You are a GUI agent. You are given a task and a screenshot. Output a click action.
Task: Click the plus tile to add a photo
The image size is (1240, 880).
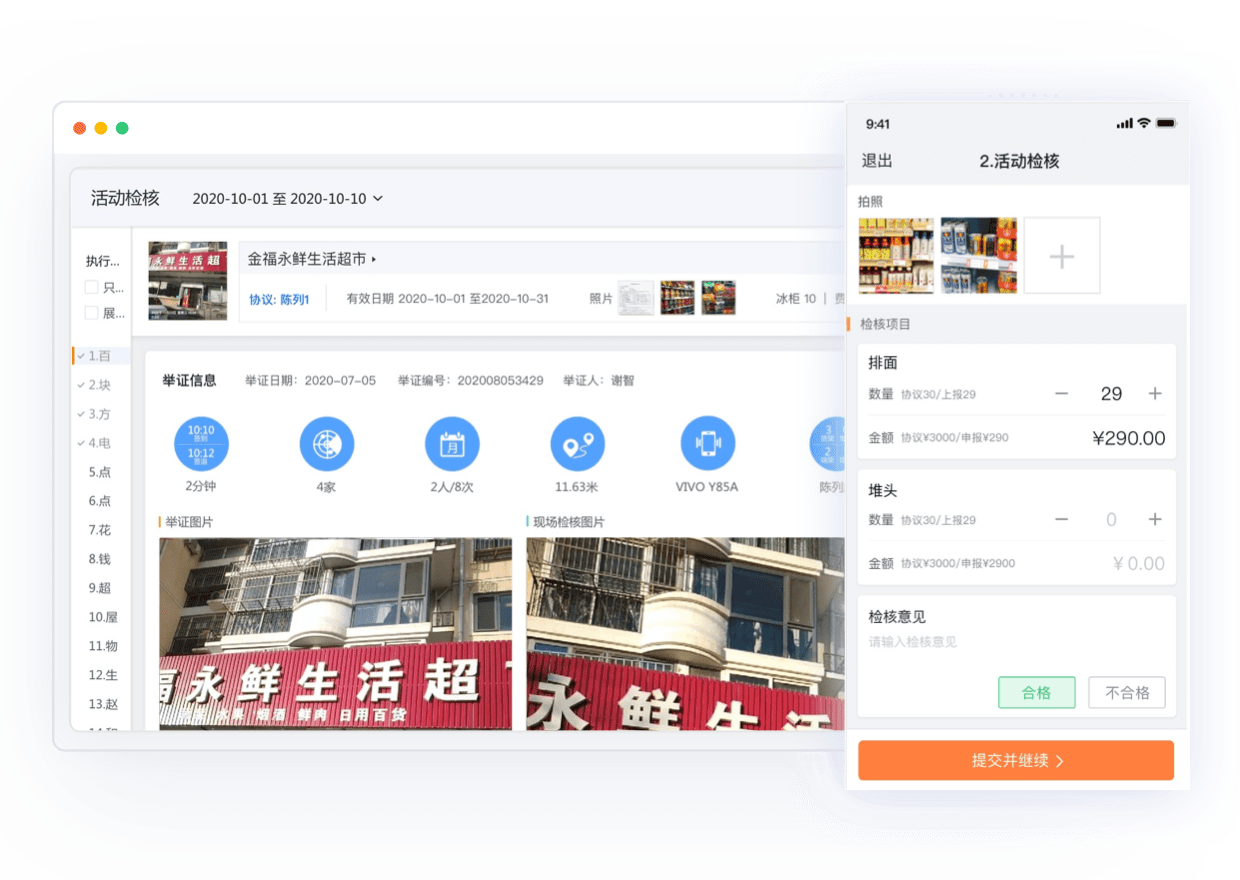click(1062, 255)
